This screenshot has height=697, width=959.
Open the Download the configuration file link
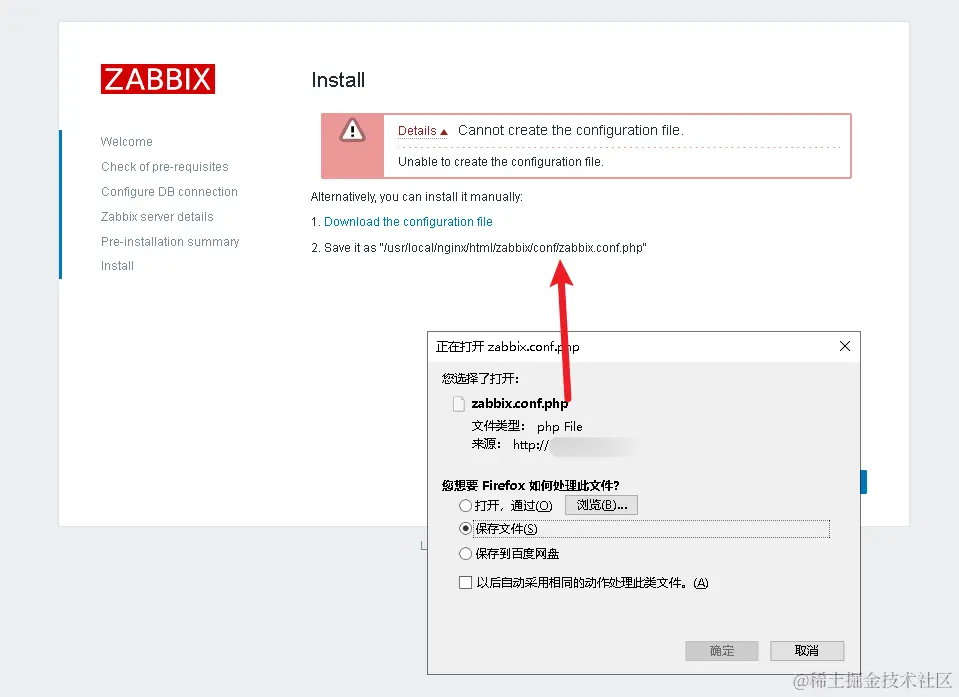[x=408, y=222]
